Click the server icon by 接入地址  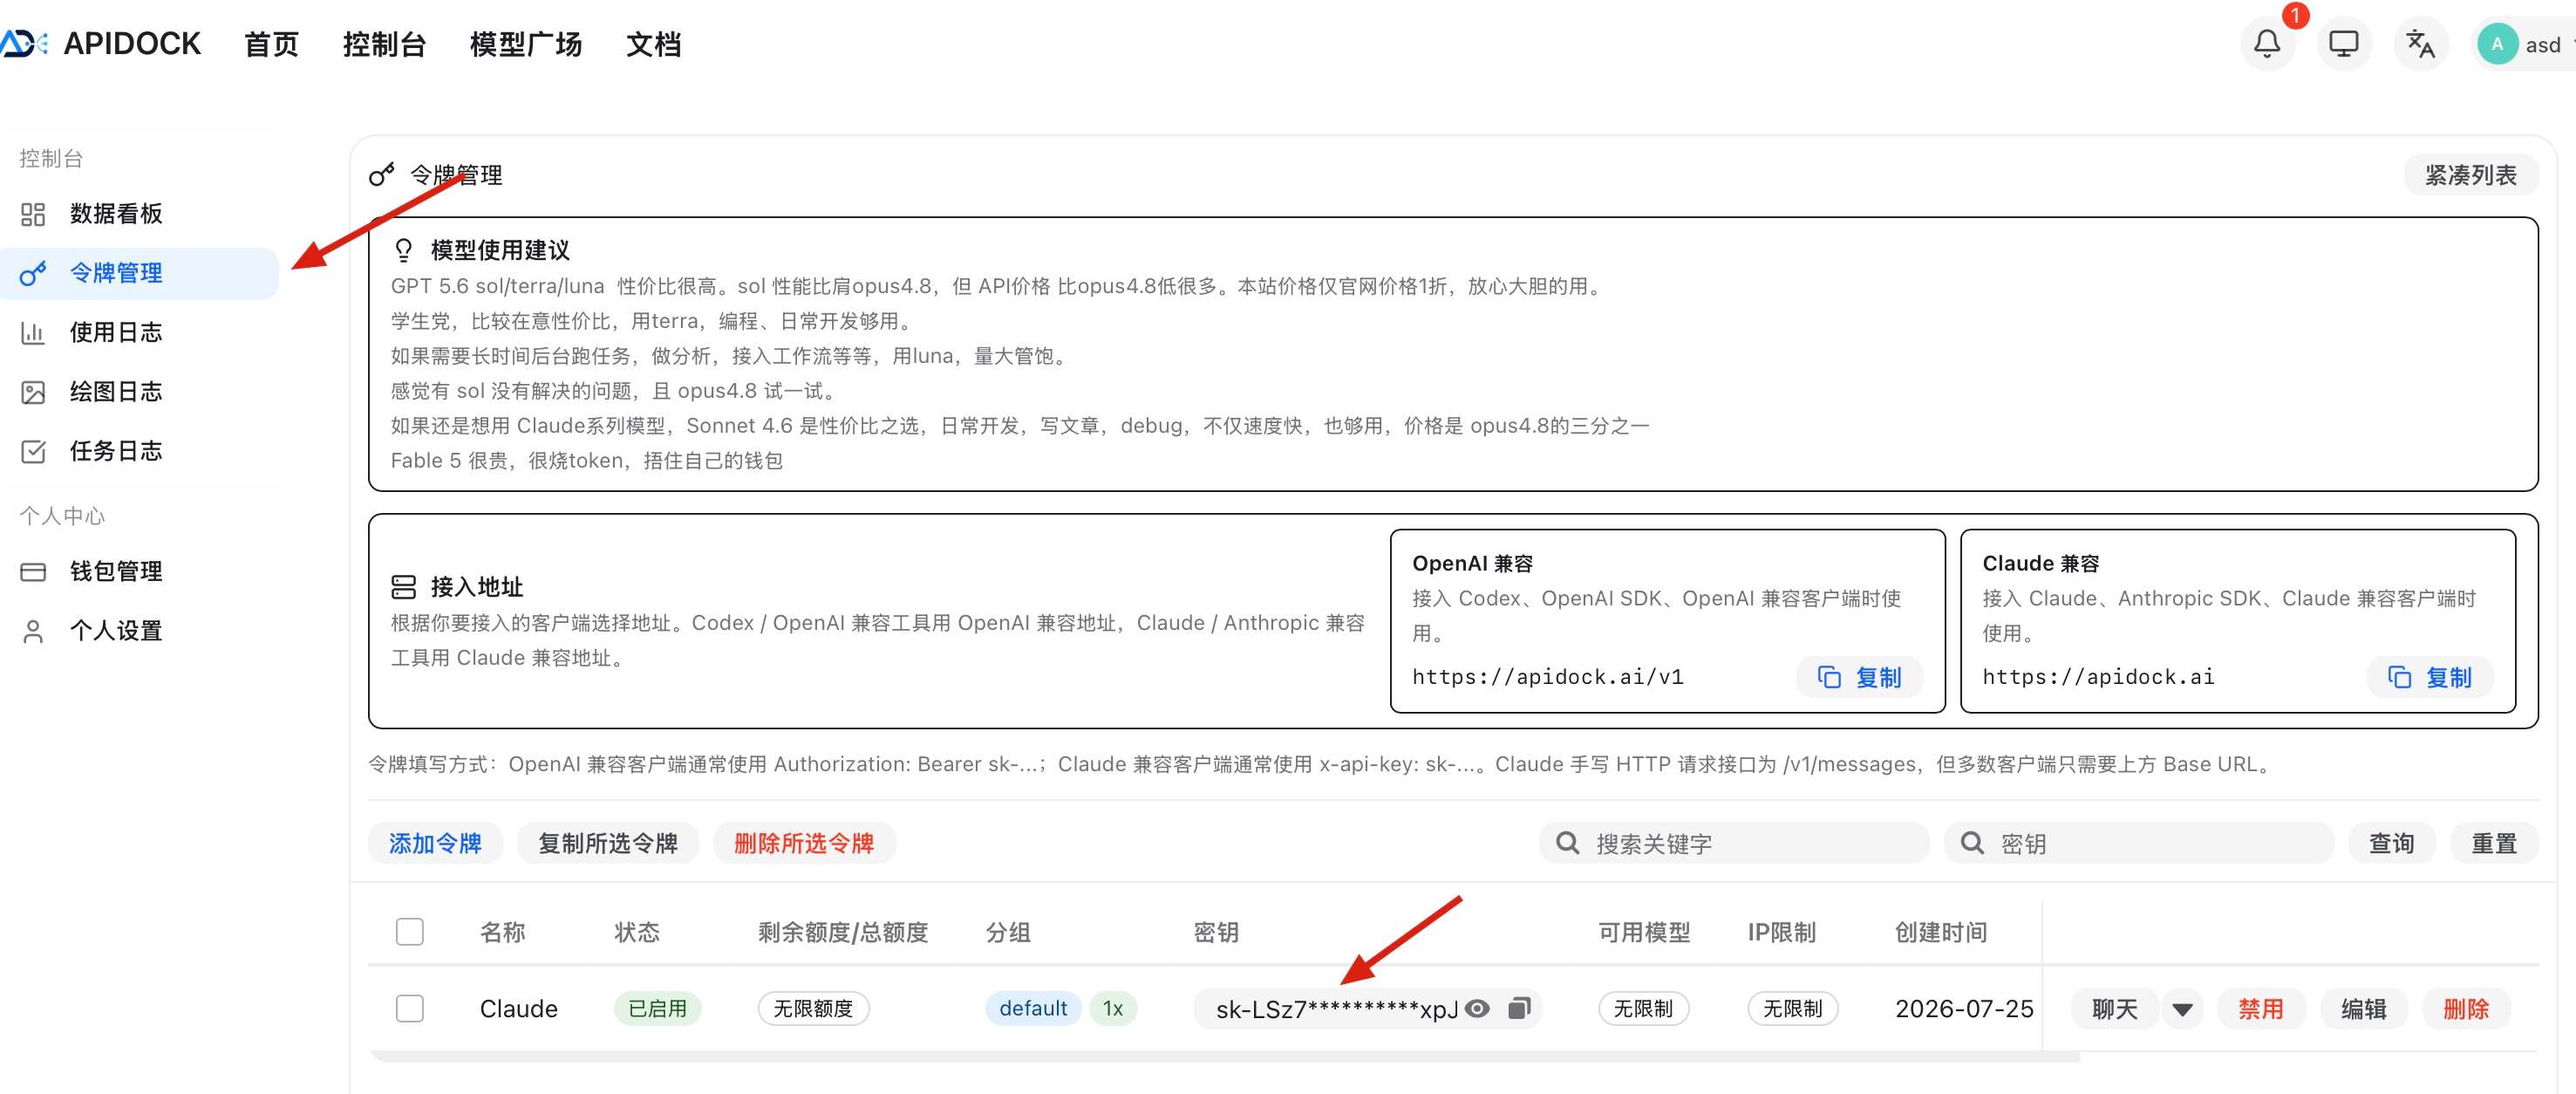(x=403, y=587)
